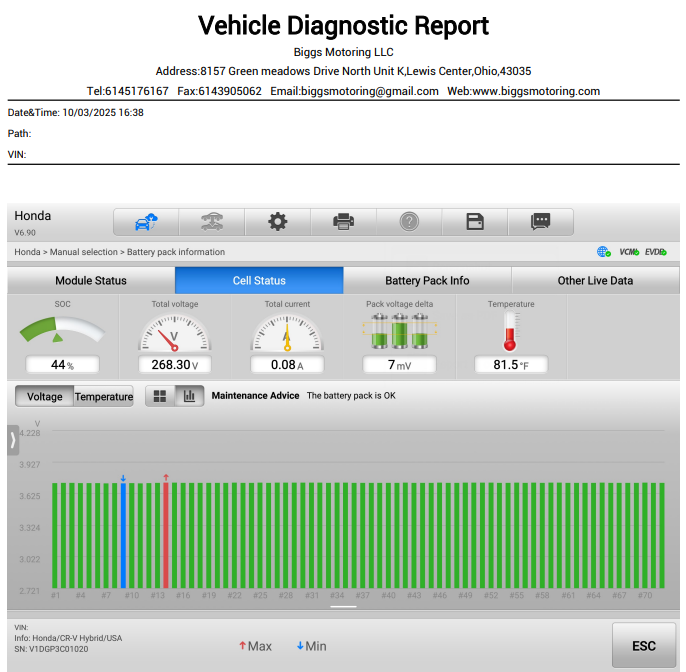Switch to grid view of cells

pyautogui.click(x=160, y=396)
